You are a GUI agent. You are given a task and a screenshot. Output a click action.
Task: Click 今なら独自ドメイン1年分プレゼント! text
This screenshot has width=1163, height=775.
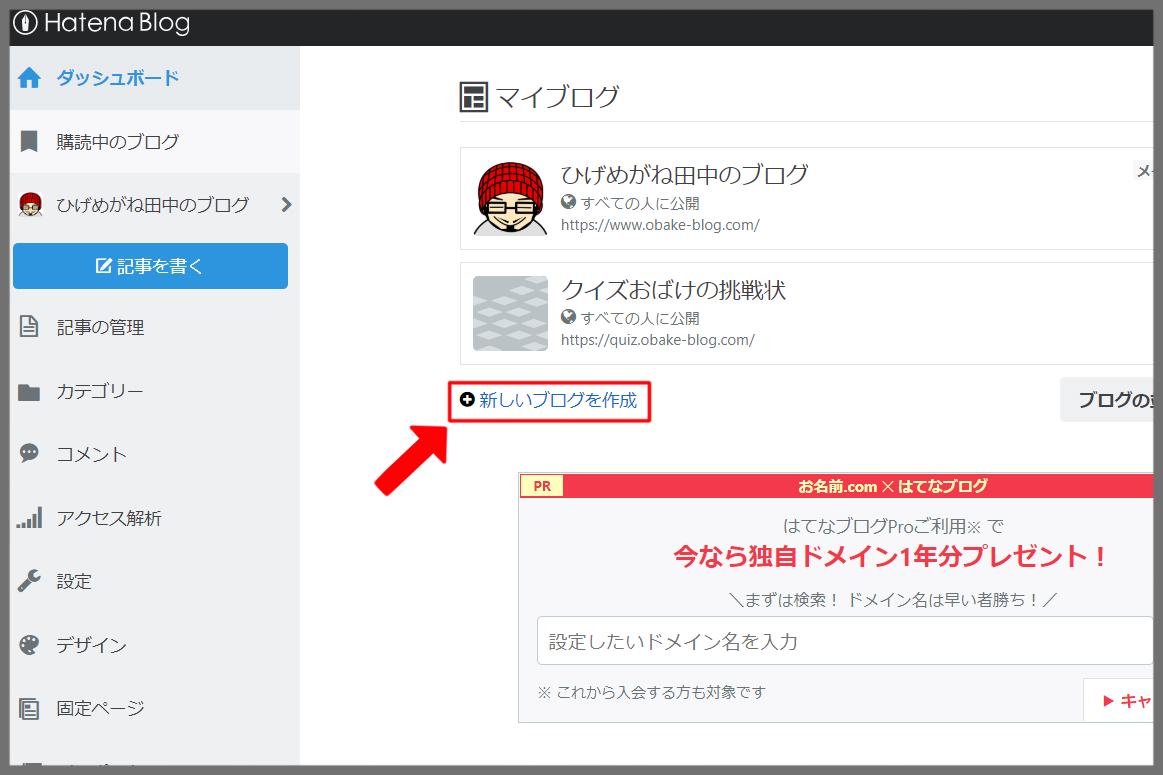point(890,556)
